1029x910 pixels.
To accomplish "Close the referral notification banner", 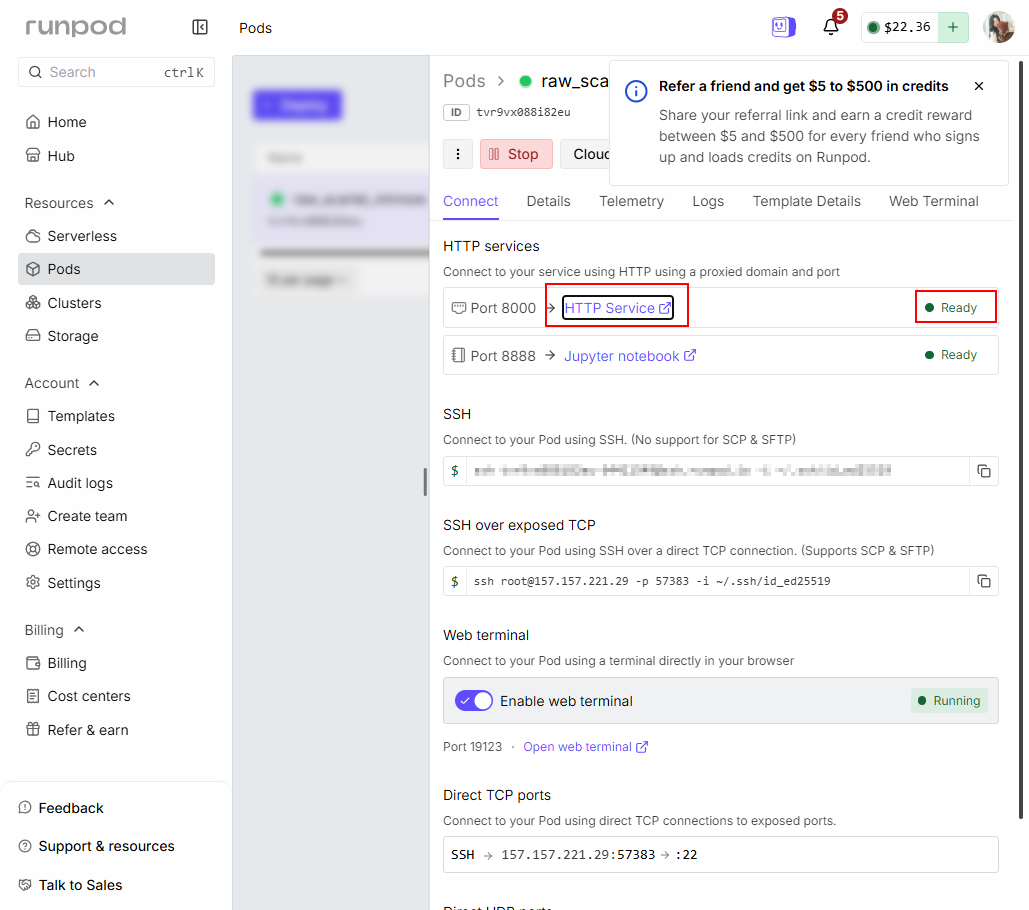I will click(x=978, y=86).
